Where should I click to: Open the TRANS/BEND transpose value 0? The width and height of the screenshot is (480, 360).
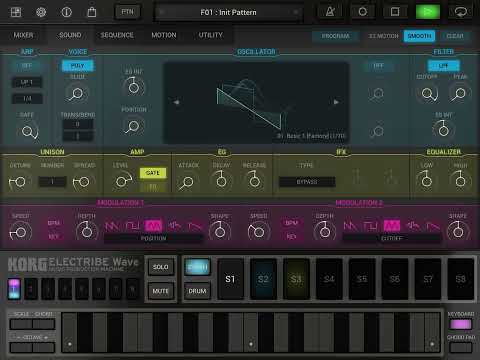pos(78,125)
